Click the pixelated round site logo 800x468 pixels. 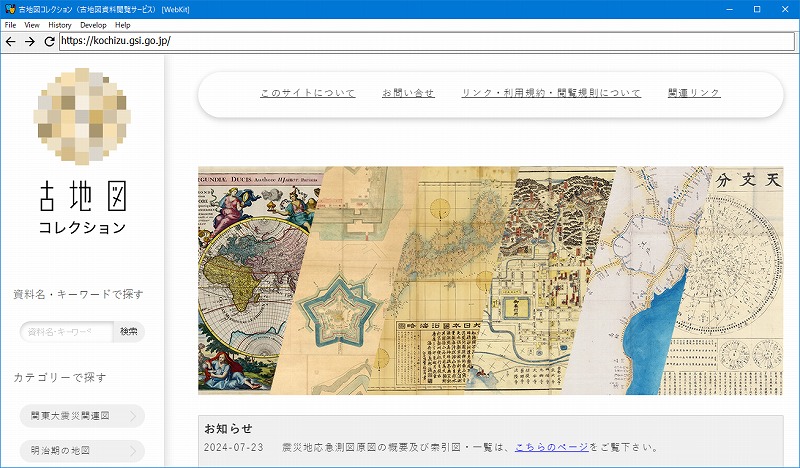(x=82, y=116)
